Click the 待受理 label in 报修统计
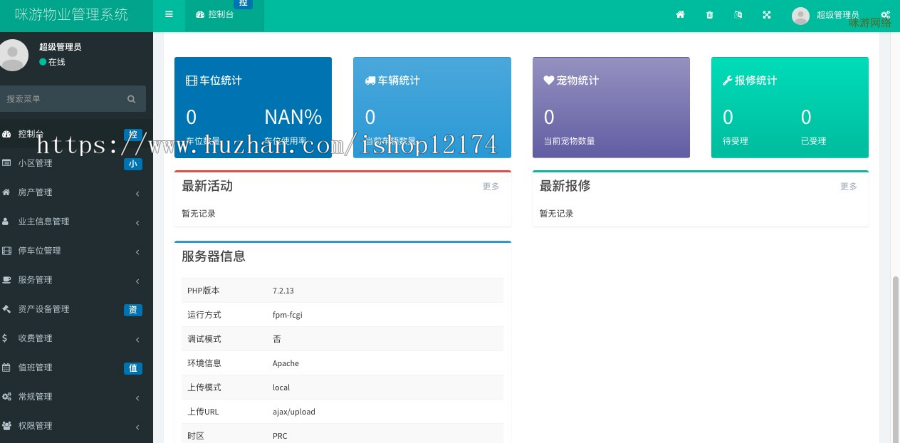The image size is (900, 443). pyautogui.click(x=735, y=141)
